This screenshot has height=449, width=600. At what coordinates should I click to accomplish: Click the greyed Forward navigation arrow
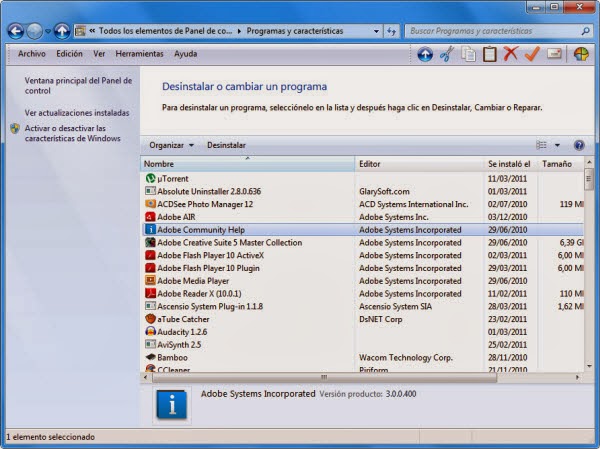click(34, 31)
